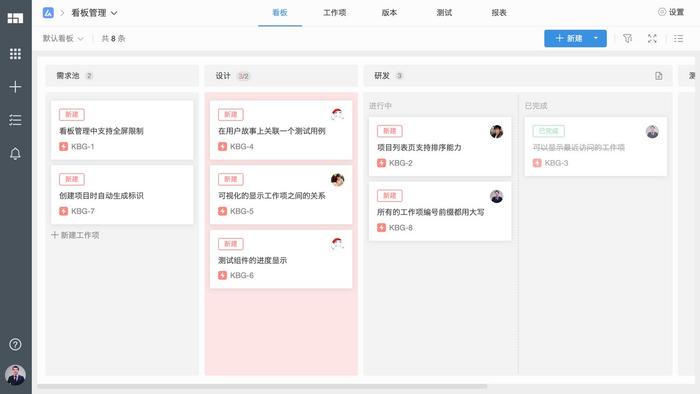Open the 默认看板 board selector

pos(63,38)
